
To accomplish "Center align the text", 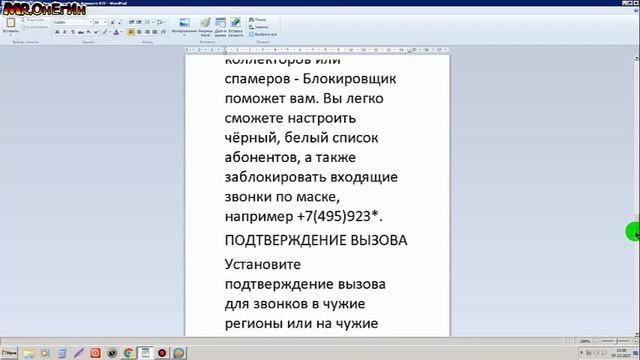I will pos(139,32).
